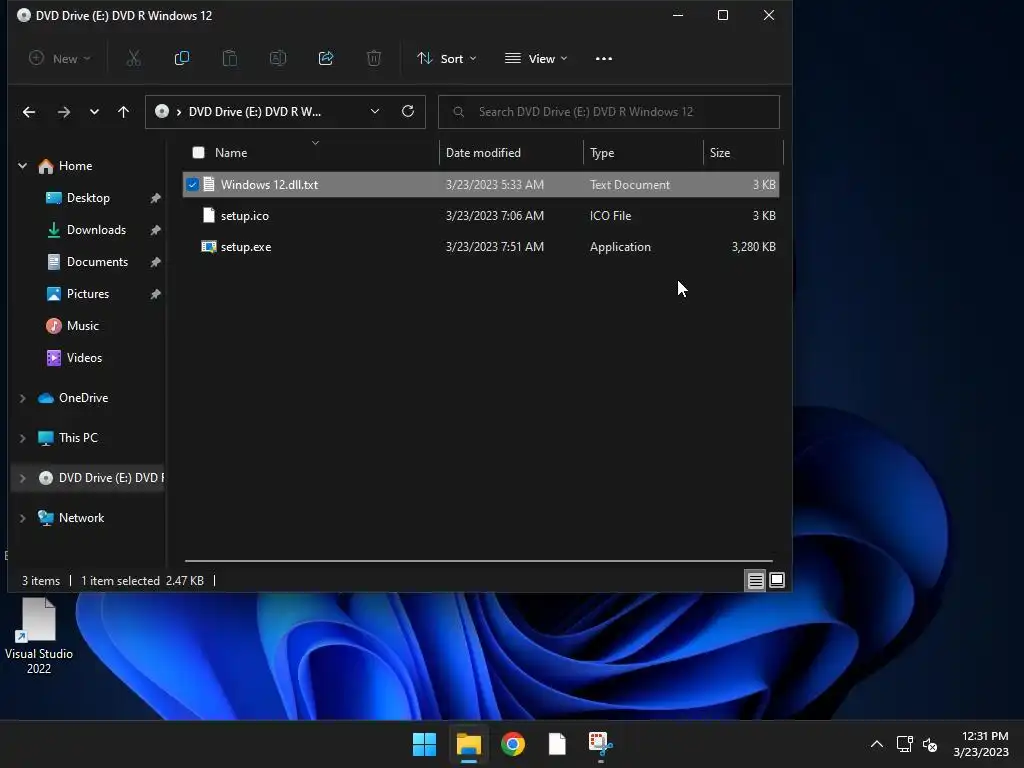Viewport: 1024px width, 768px height.
Task: Click the drive icon in address bar
Action: [x=161, y=112]
